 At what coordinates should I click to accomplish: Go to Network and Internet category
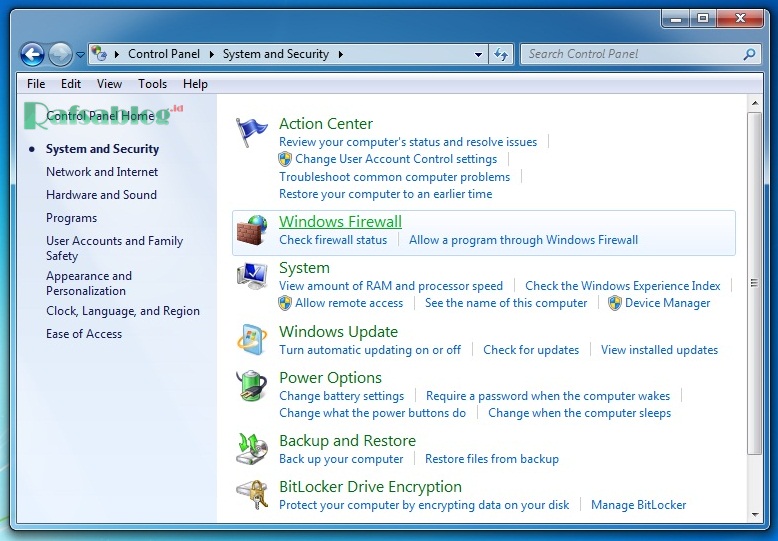(102, 172)
